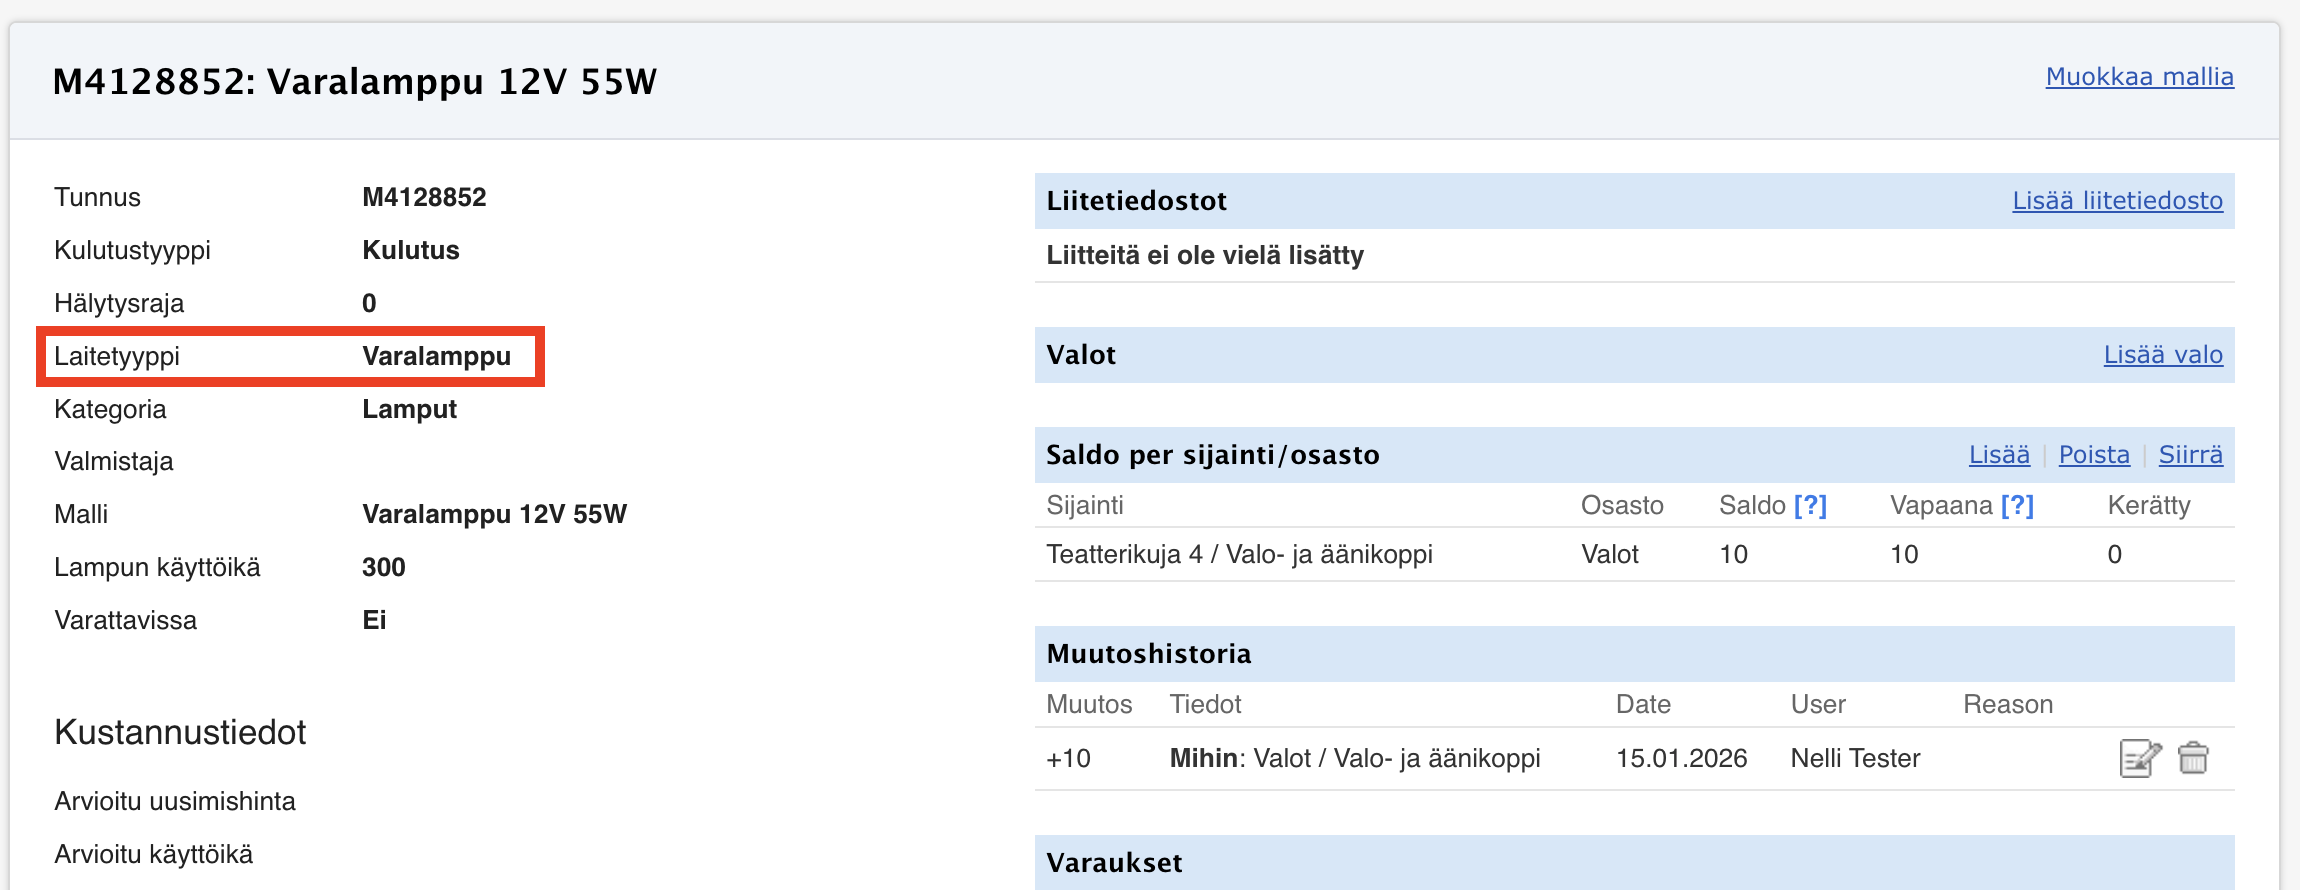Screen dimensions: 2300x890
Task: Click Poista in Saldo per sijainti header
Action: (2094, 455)
